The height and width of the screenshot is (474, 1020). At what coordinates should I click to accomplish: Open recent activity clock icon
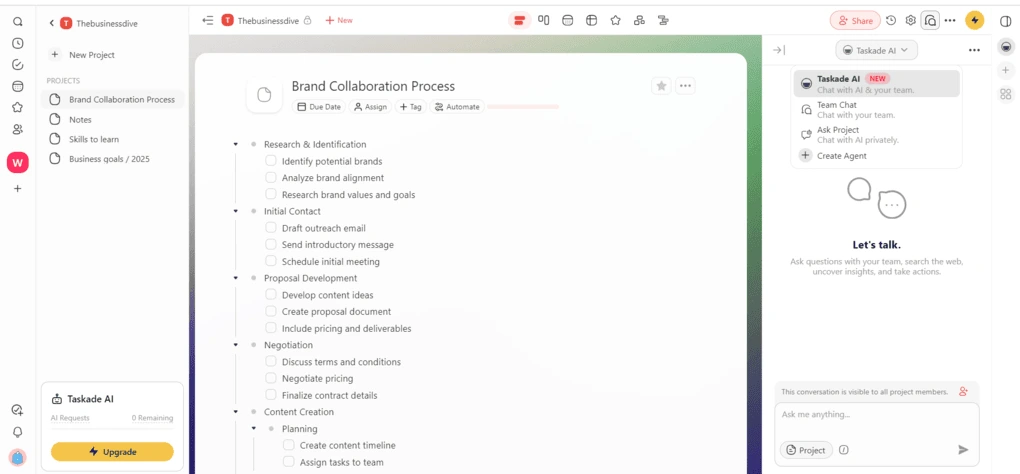18,44
